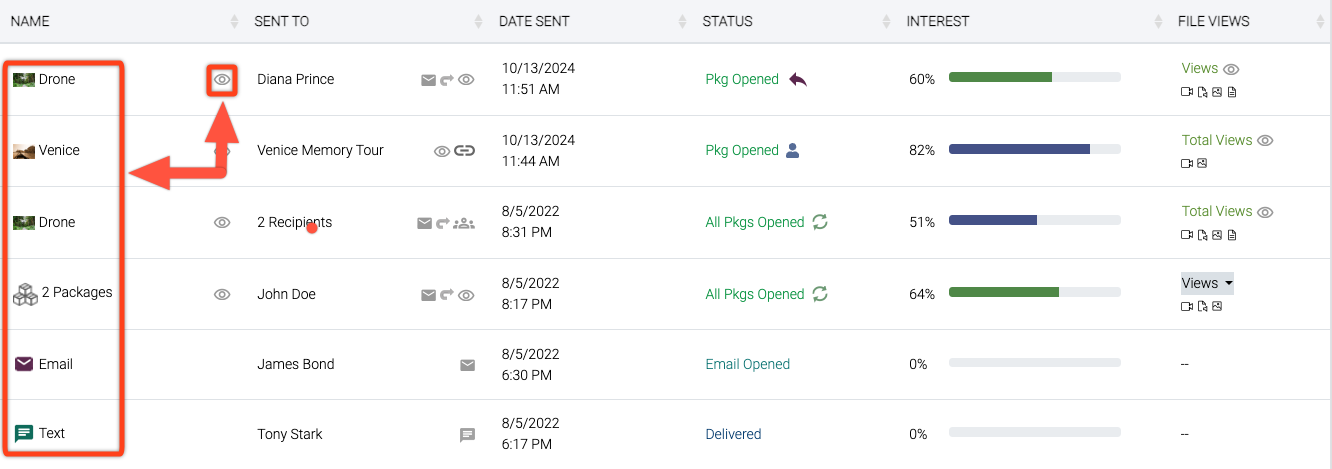Click the text message icon for Tony Stark

tap(467, 435)
